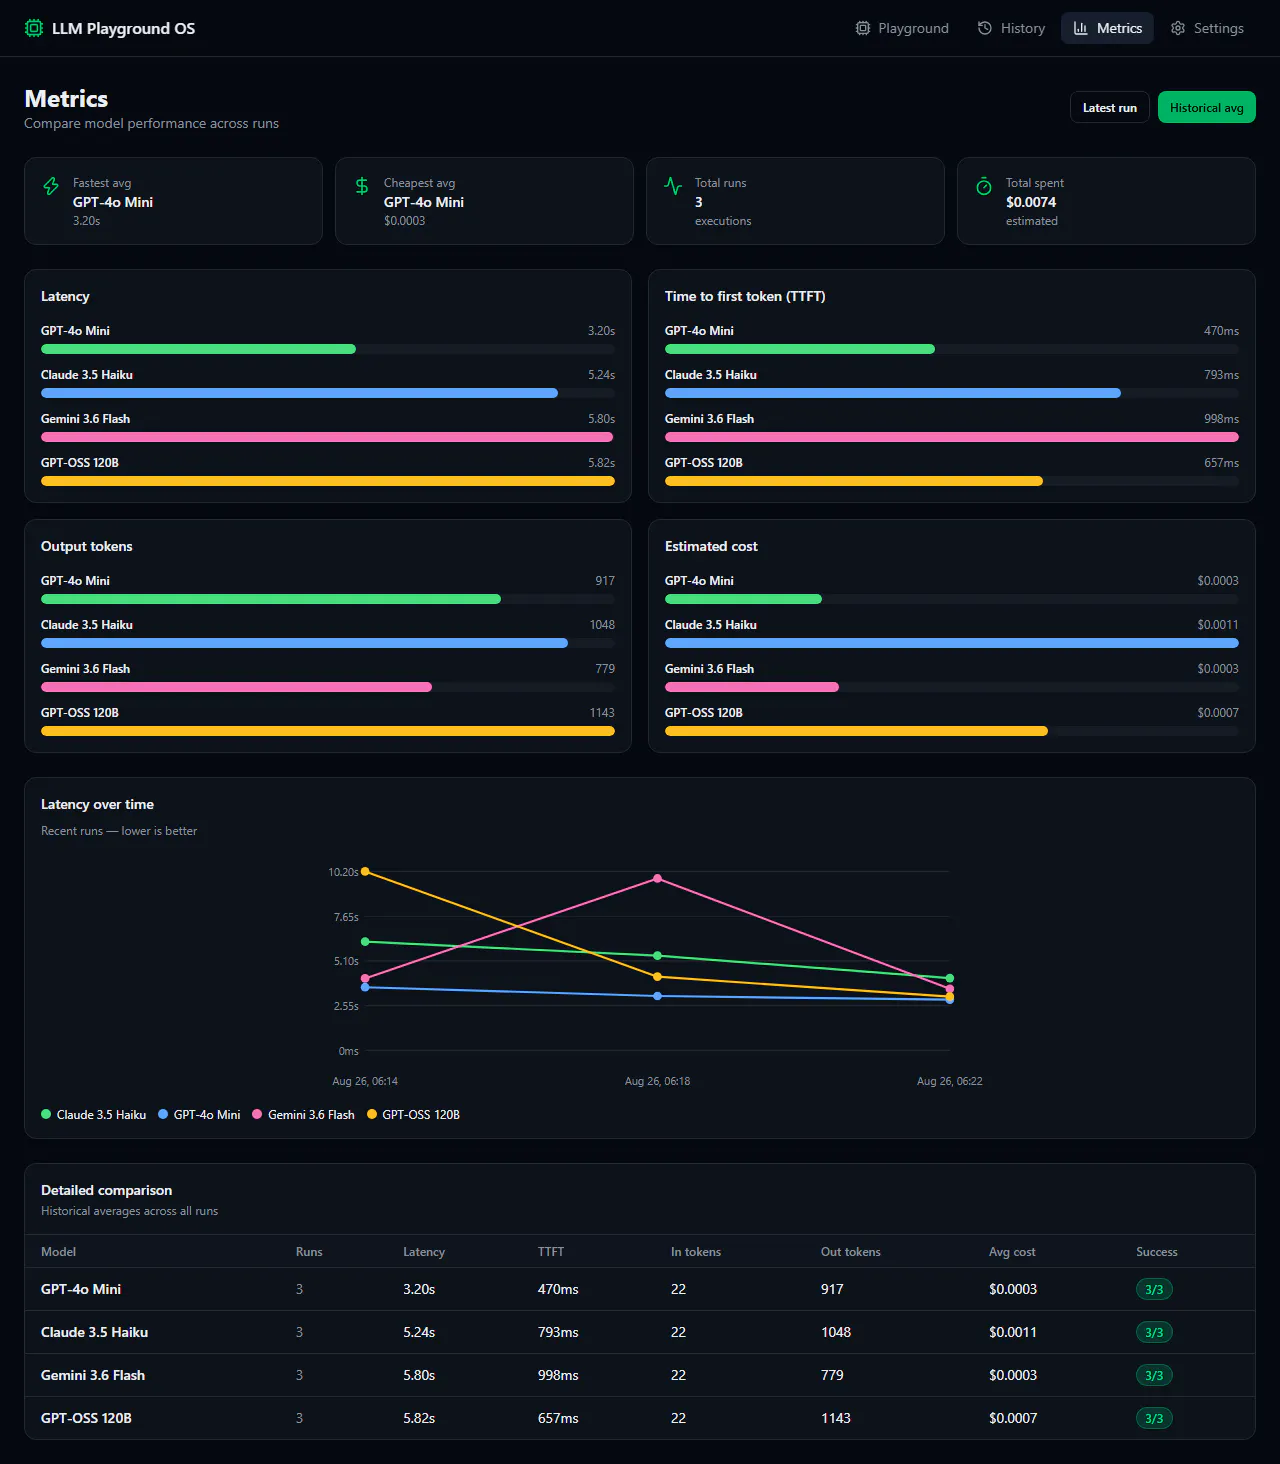The width and height of the screenshot is (1280, 1464).
Task: Click the 1143 out tokens table cell
Action: coord(836,1418)
